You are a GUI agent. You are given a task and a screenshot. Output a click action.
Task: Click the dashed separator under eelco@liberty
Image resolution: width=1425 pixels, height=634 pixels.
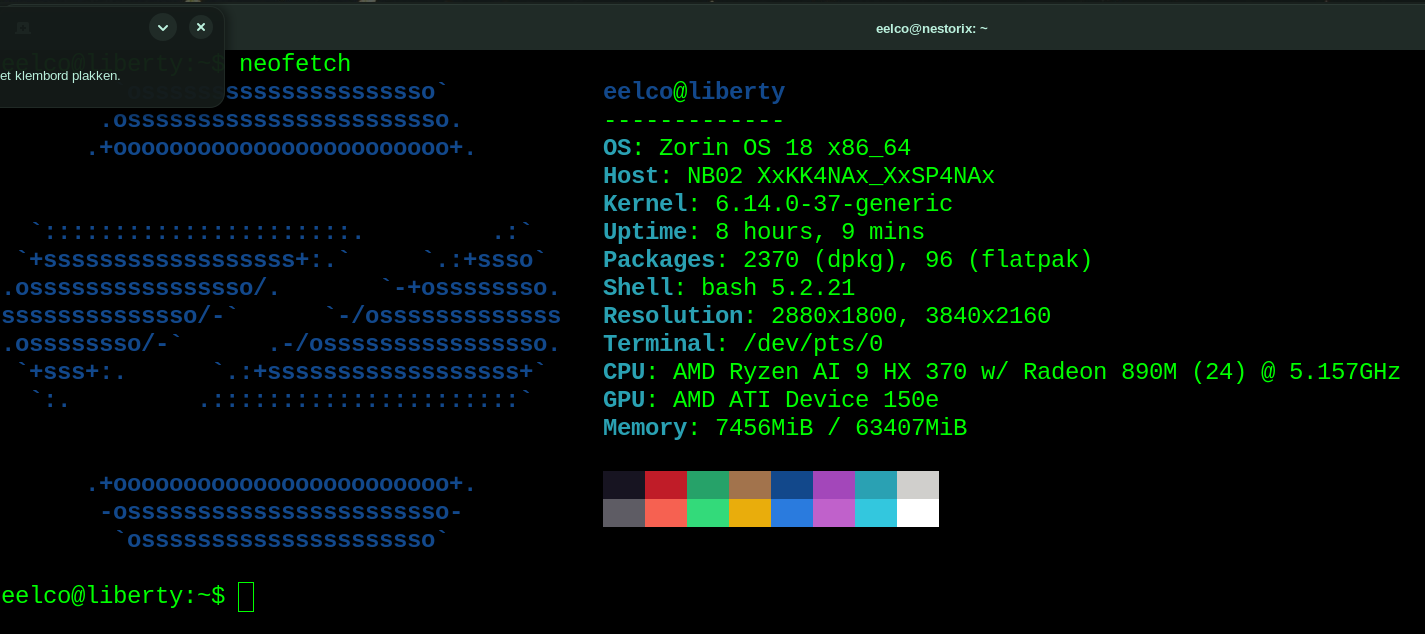(693, 119)
